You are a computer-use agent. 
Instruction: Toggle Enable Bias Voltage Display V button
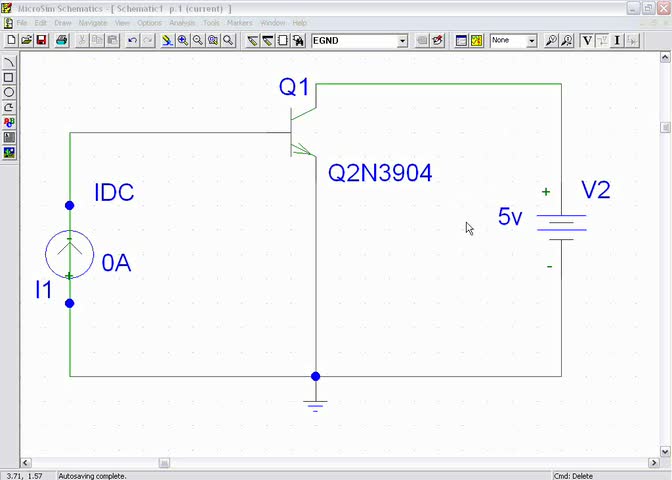587,40
